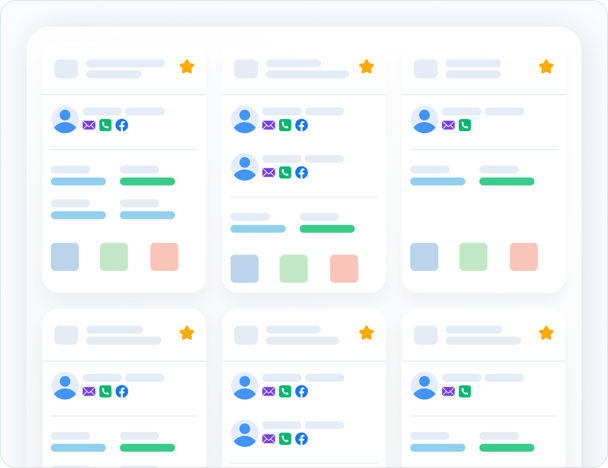Click the green progress bar in the top-left card

(147, 182)
